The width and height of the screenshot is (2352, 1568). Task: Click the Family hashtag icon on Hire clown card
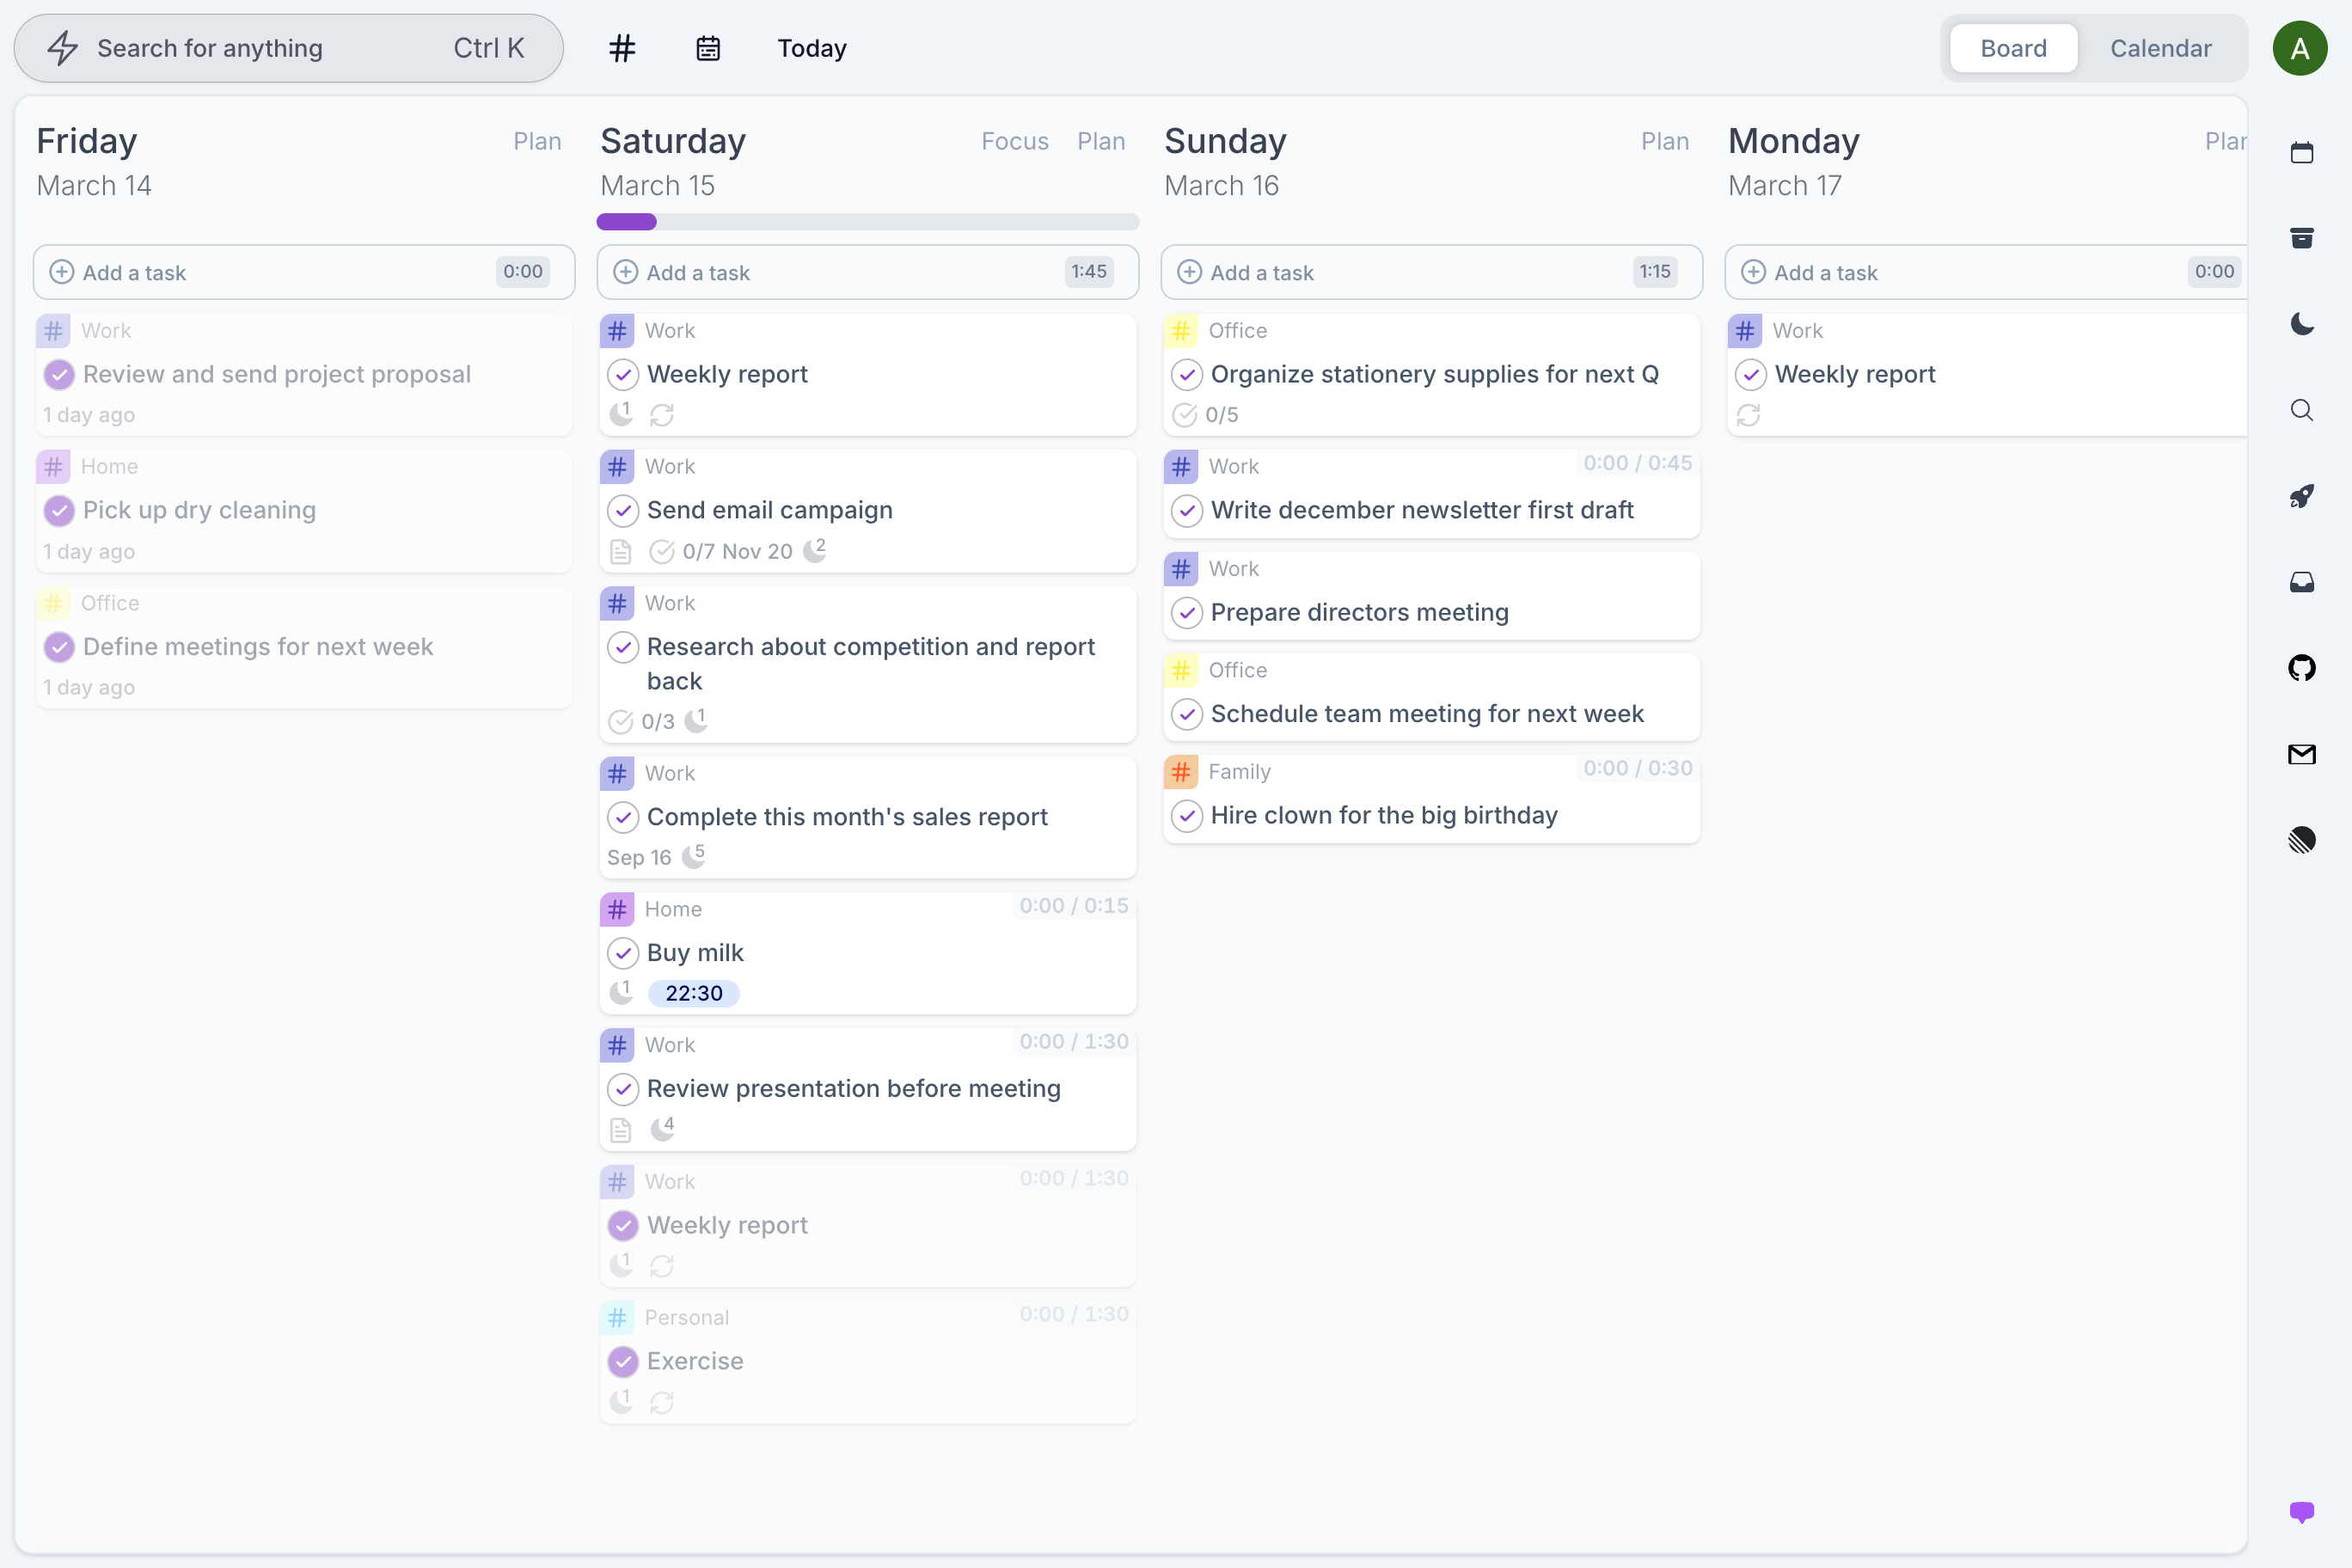pyautogui.click(x=1181, y=772)
